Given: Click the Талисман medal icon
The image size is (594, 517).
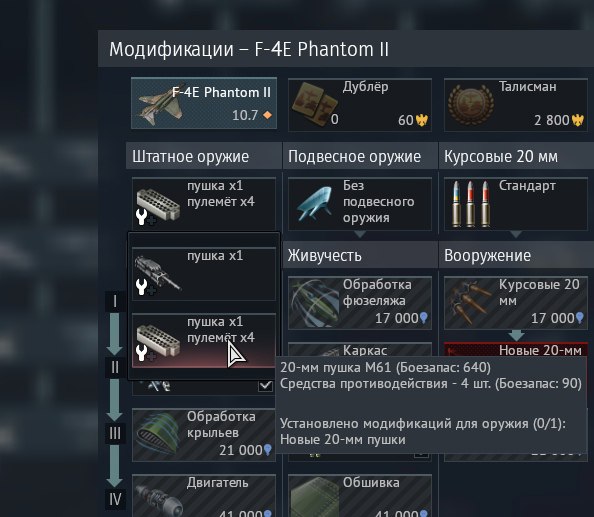Looking at the screenshot, I should [x=471, y=105].
